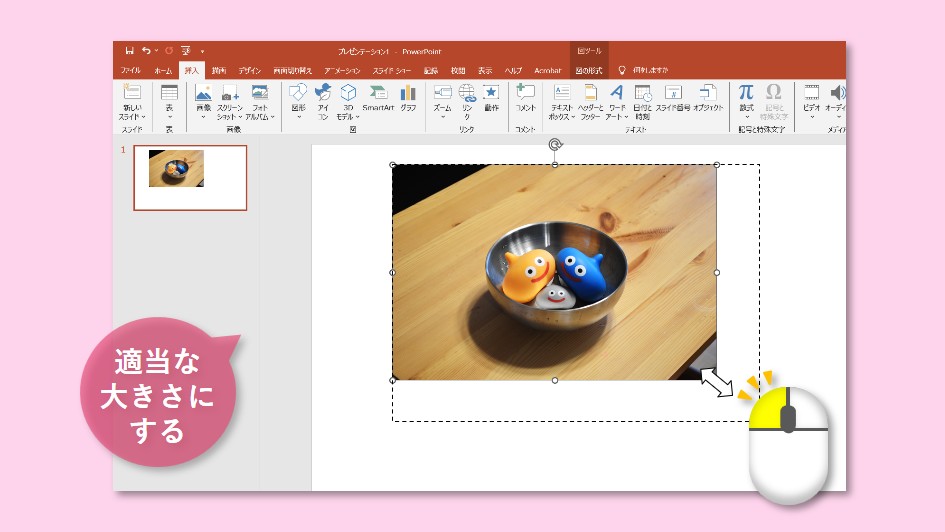This screenshot has width=945, height=532.
Task: Click the rotation handle above the picture
Action: click(x=555, y=145)
